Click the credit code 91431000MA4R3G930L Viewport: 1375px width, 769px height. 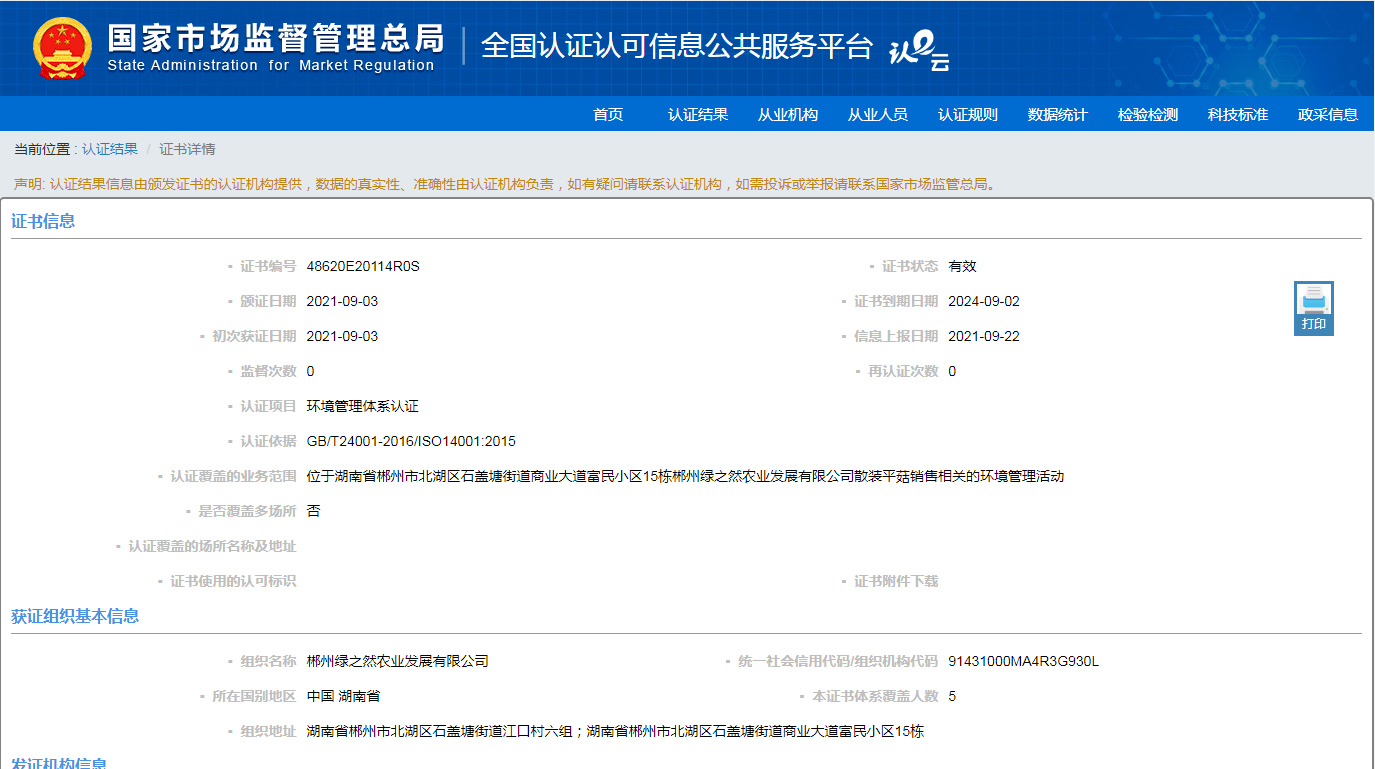[x=1023, y=662]
